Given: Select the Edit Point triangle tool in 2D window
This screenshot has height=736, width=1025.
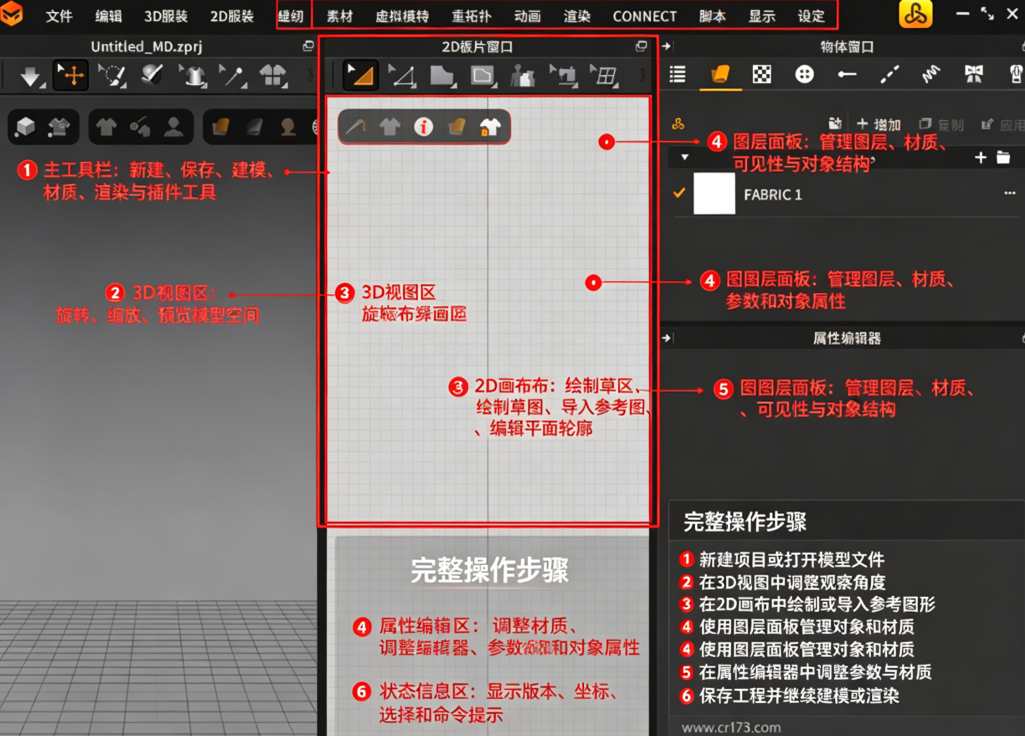Looking at the screenshot, I should tap(403, 76).
